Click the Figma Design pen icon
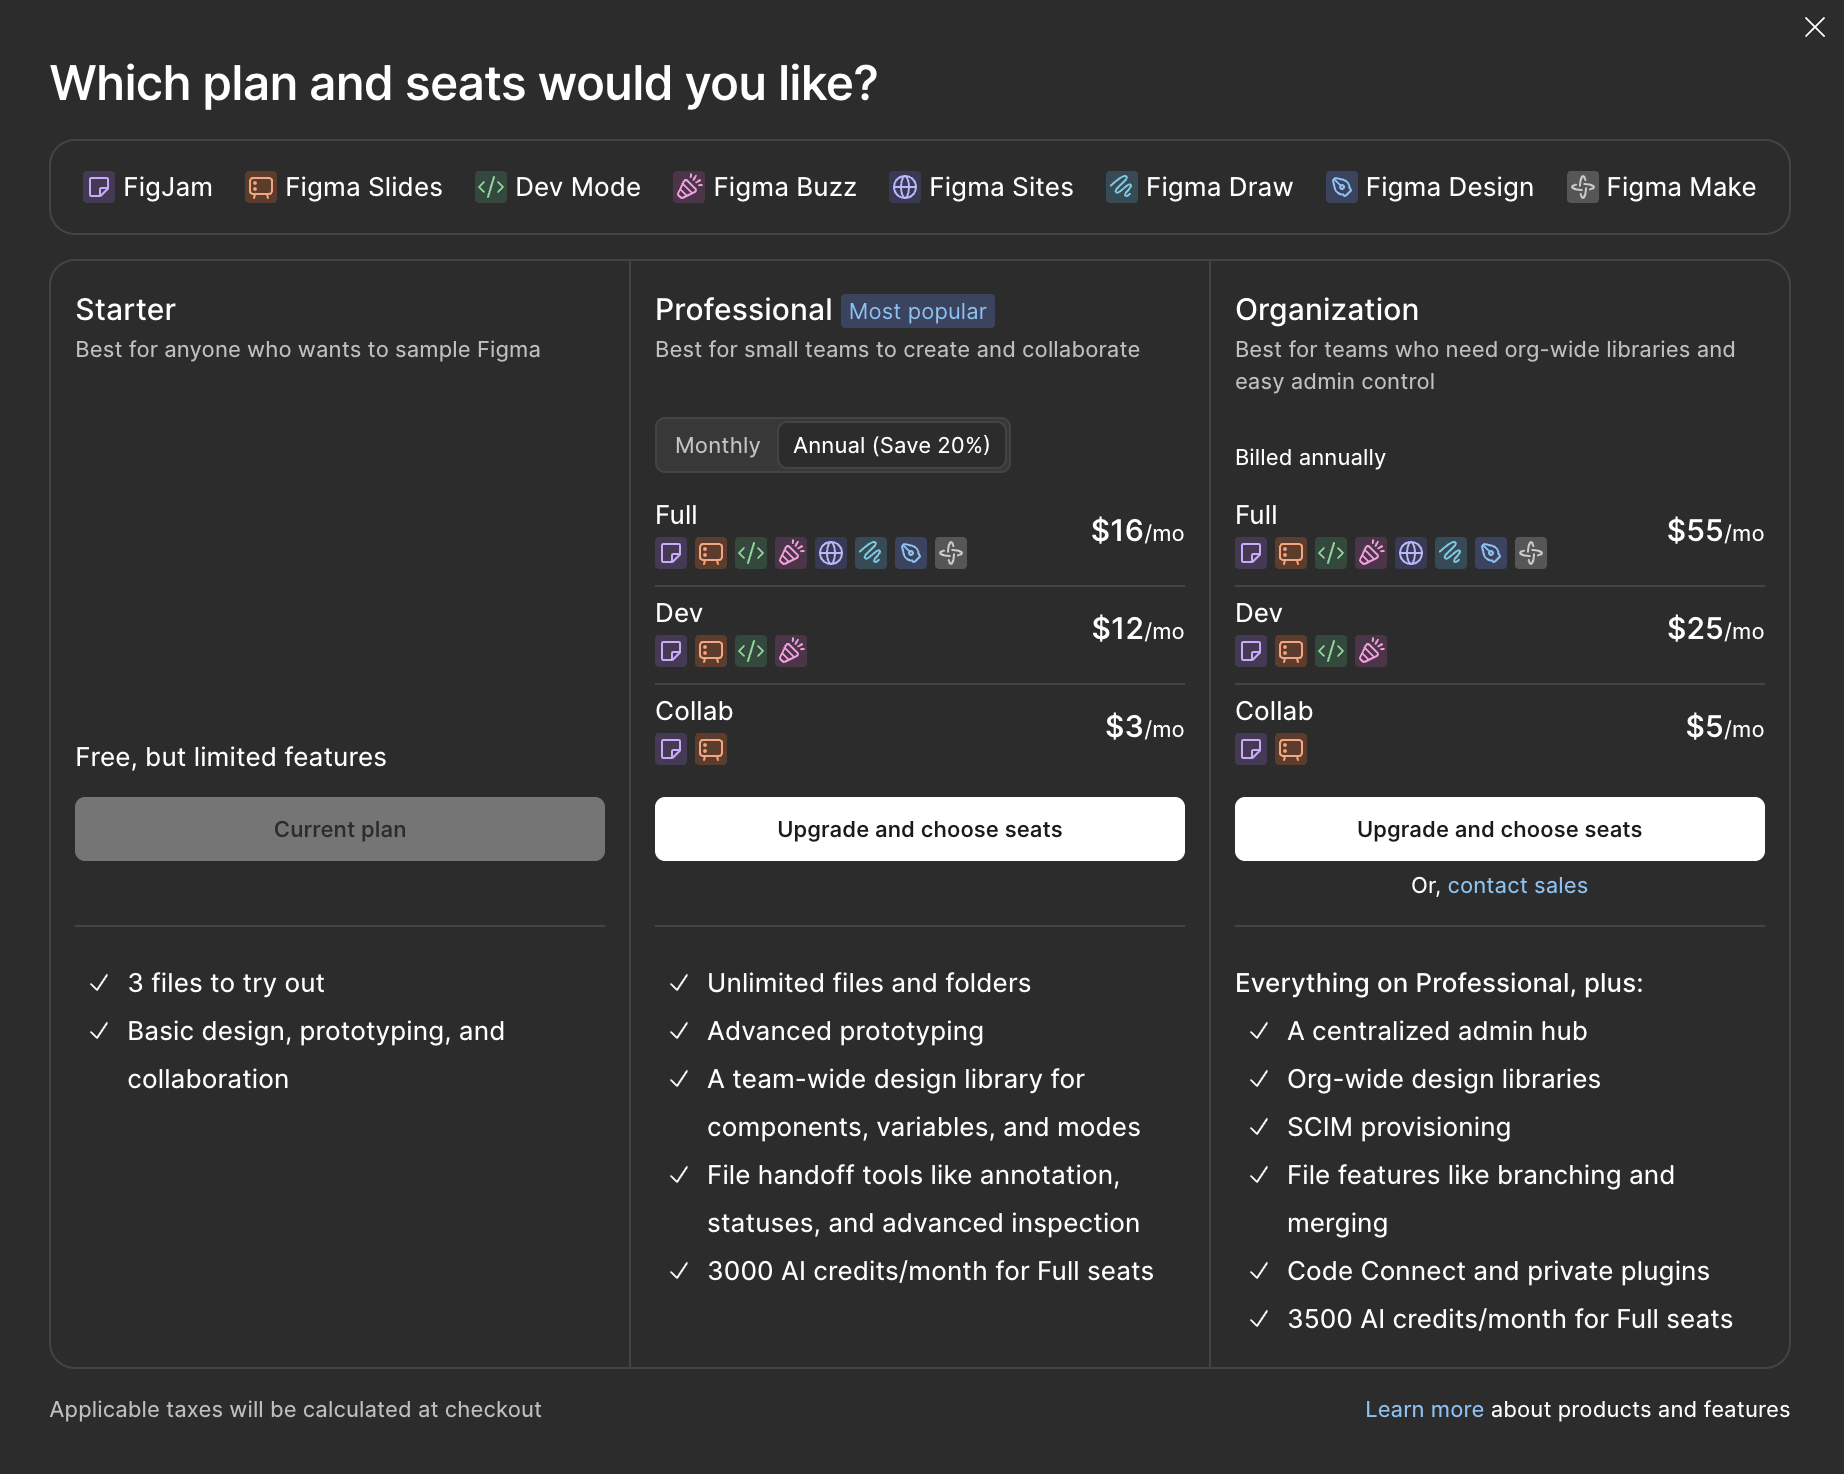This screenshot has height=1474, width=1844. [1342, 187]
